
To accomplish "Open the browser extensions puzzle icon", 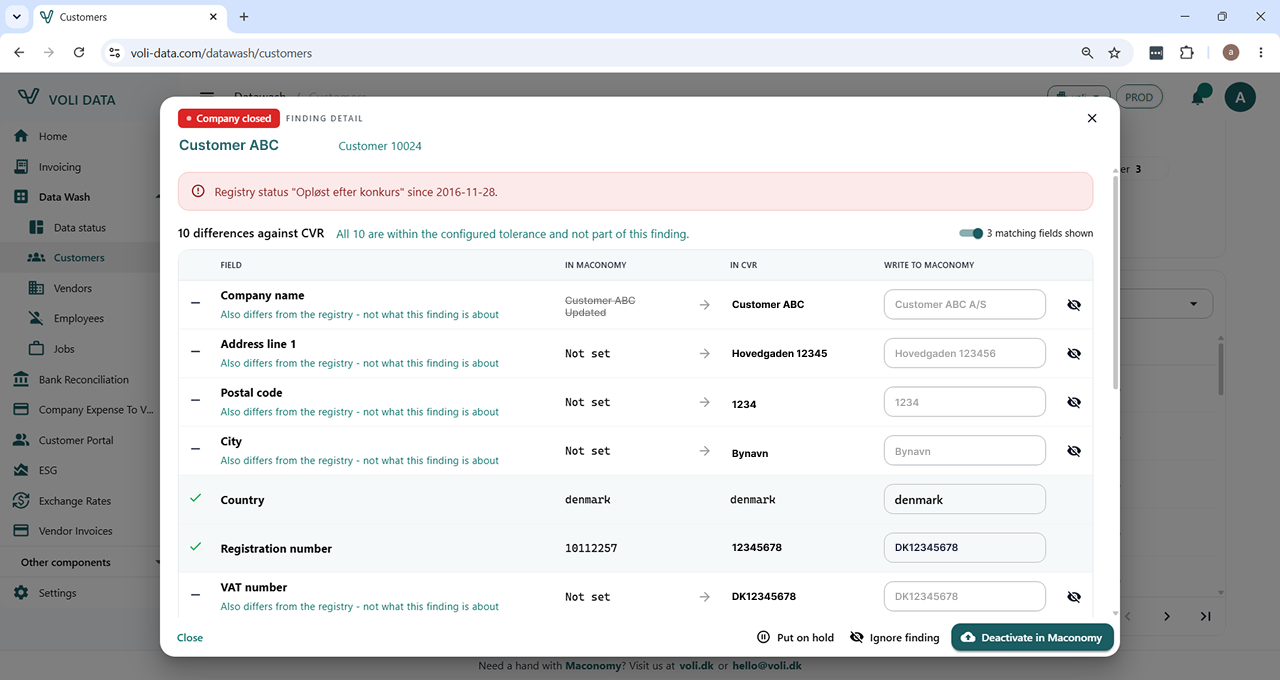I will (x=1187, y=53).
